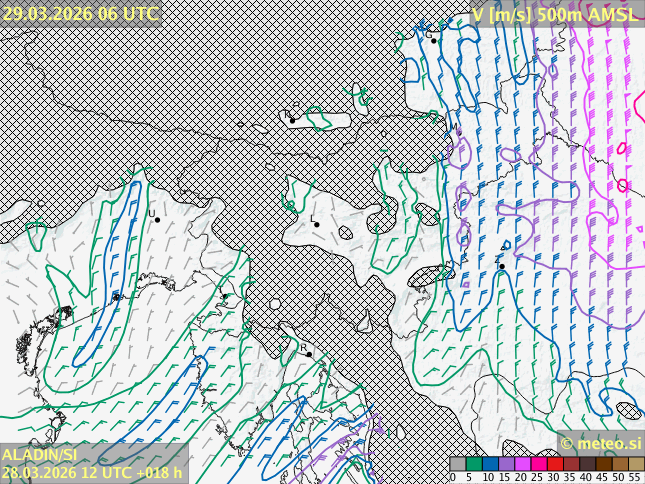Click the 'V [m/s] 500m AMSL' title

coord(553,14)
